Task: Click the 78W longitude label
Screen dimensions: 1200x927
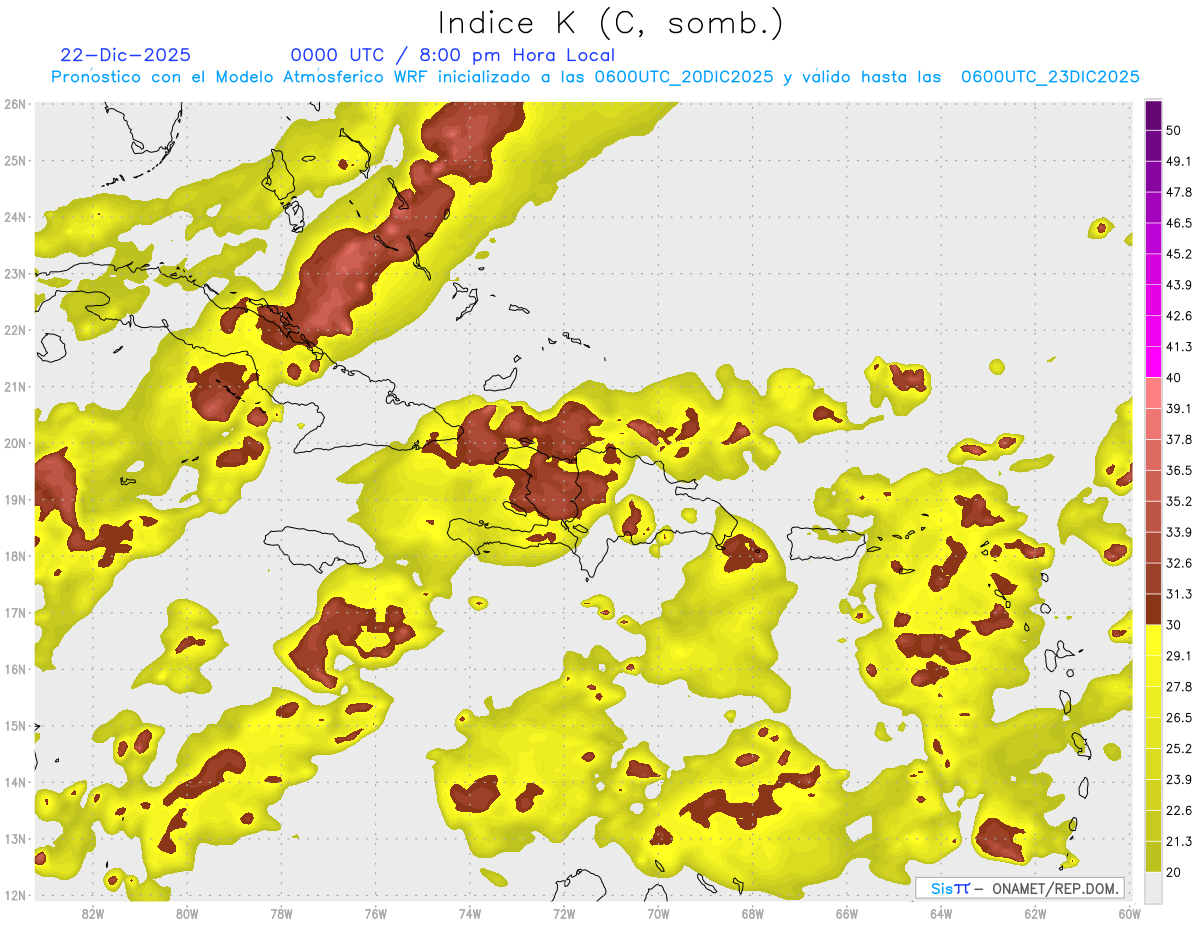Action: pyautogui.click(x=281, y=914)
